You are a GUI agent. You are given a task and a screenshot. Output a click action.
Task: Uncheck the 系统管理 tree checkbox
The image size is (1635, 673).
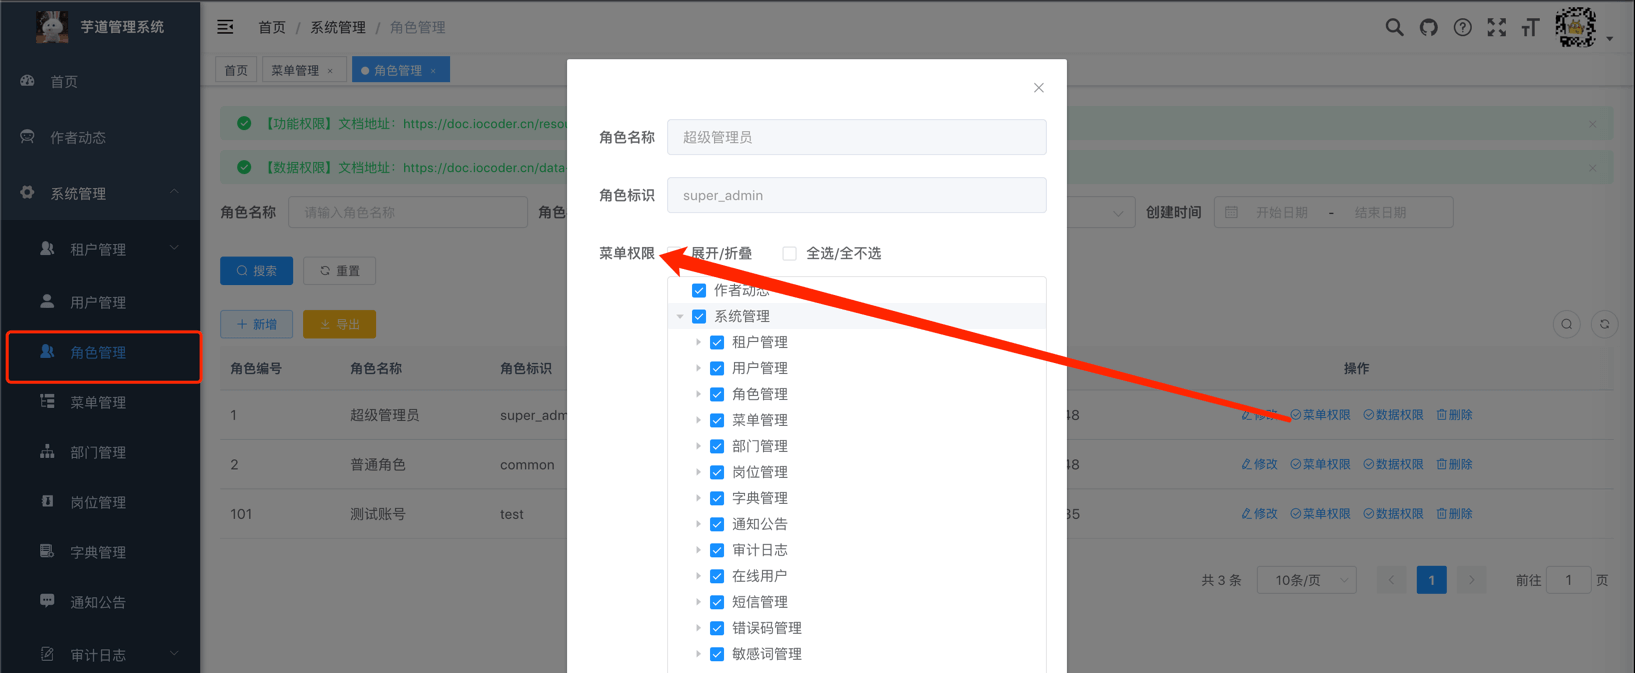(699, 316)
